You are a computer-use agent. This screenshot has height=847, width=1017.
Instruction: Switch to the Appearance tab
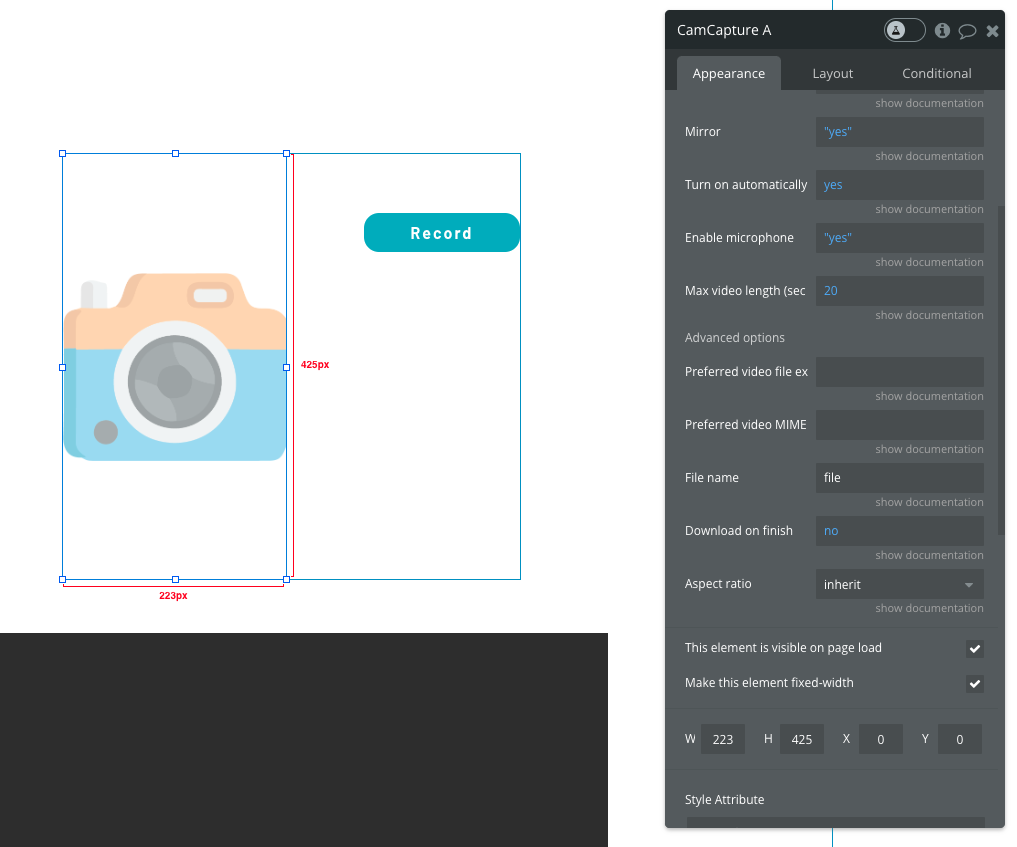[728, 73]
